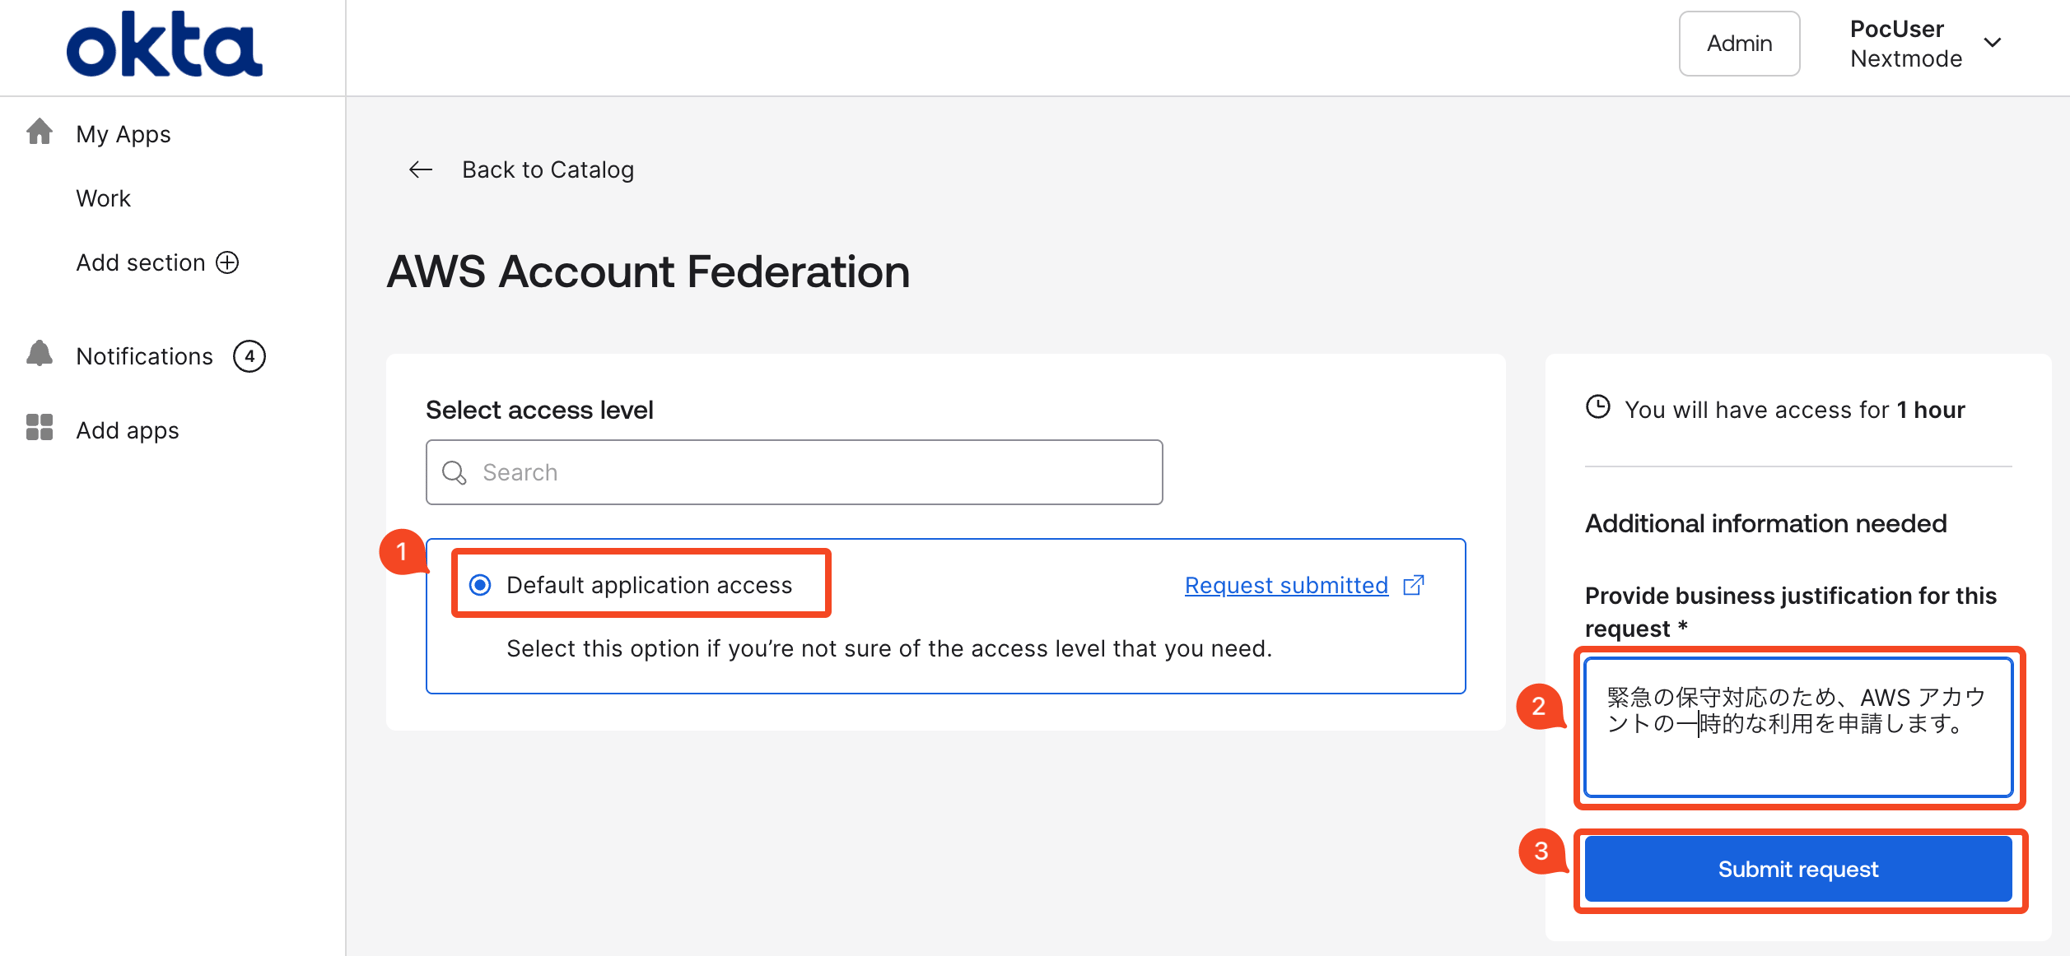The width and height of the screenshot is (2070, 956).
Task: Click the Okta logo
Action: point(163,44)
